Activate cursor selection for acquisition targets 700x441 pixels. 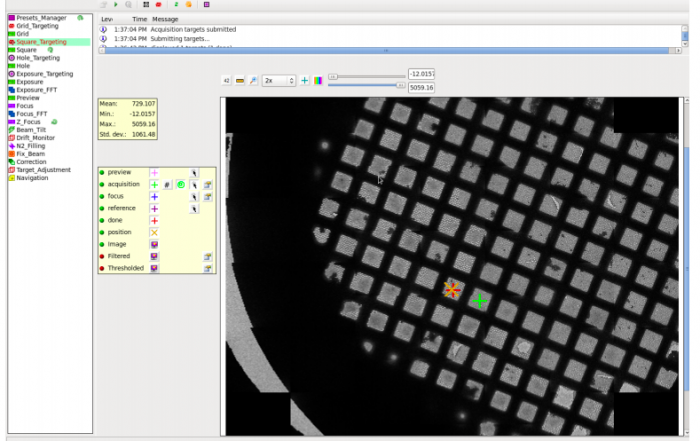pyautogui.click(x=194, y=185)
